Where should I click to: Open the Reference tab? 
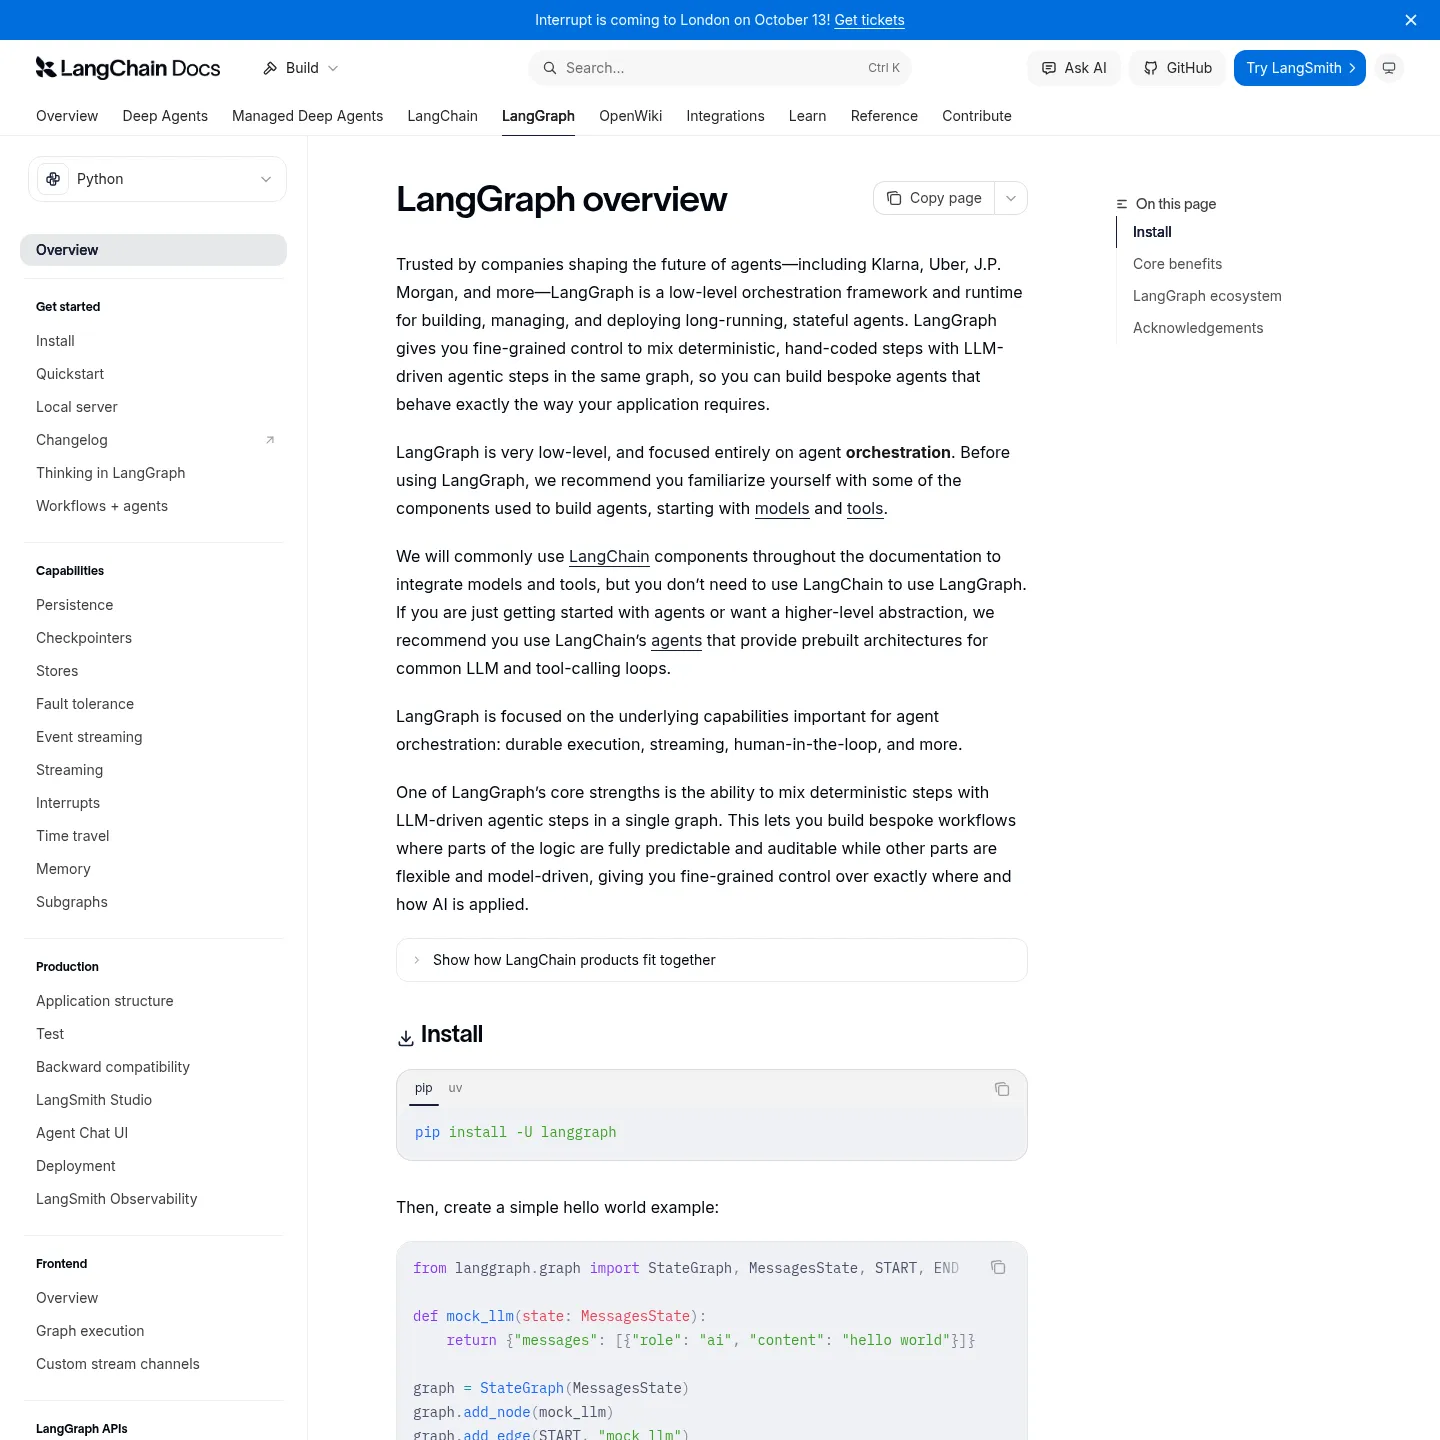click(x=884, y=116)
